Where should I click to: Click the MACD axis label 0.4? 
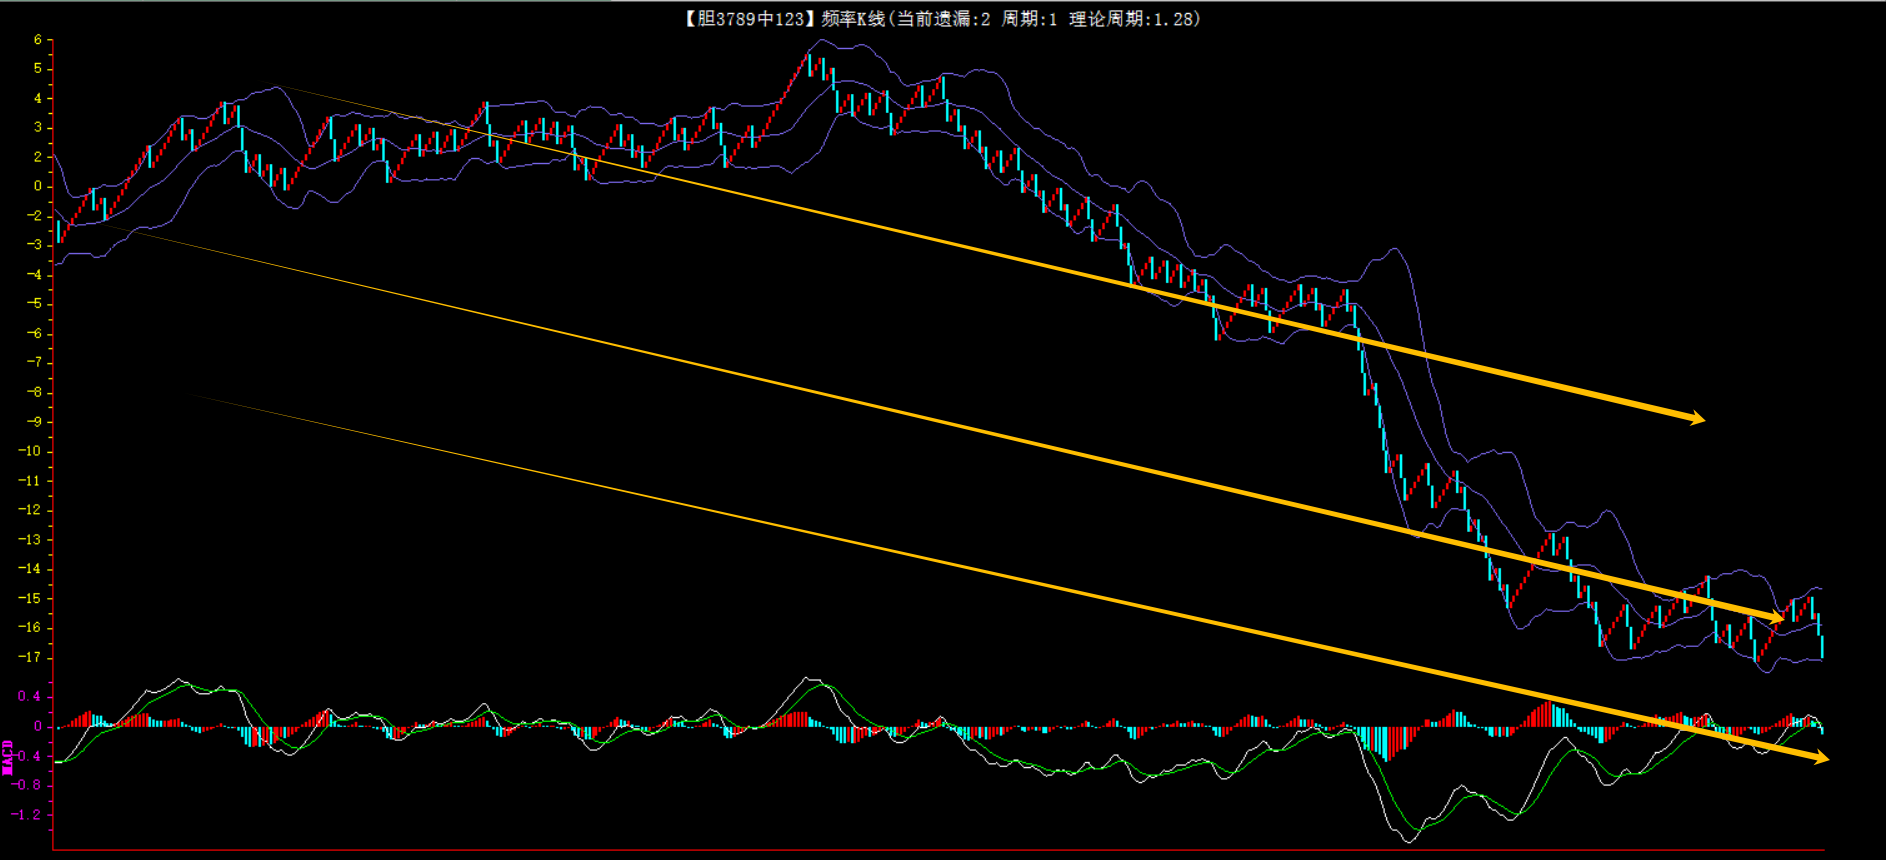pos(30,696)
